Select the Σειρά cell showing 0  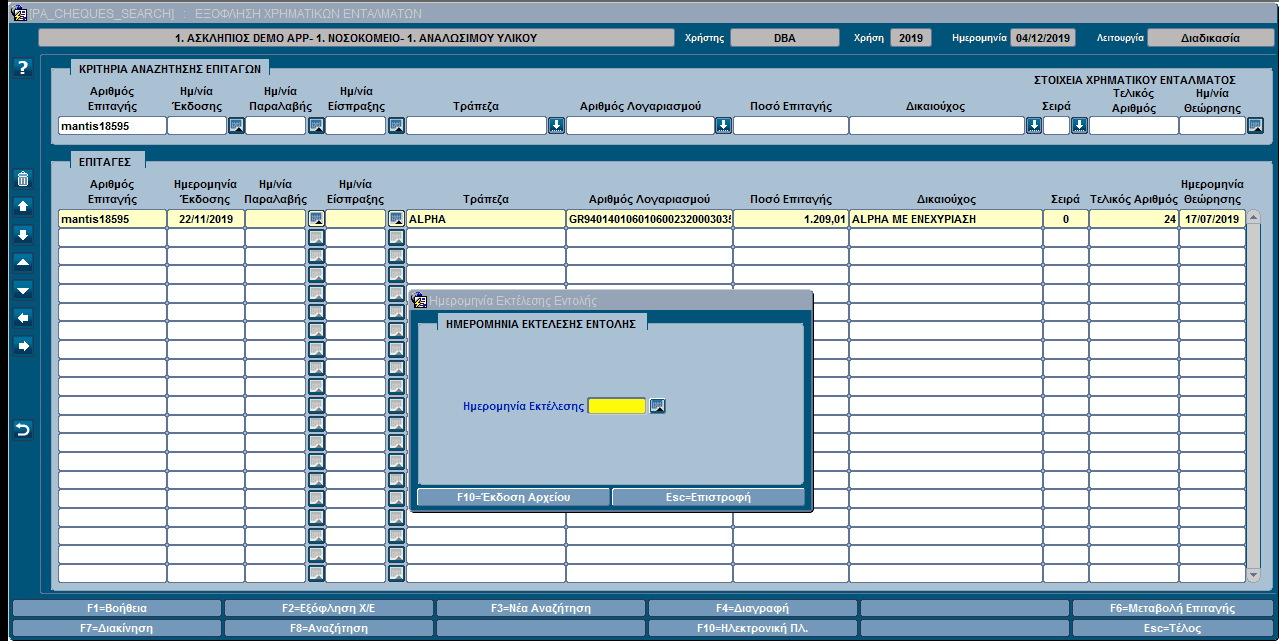1066,219
